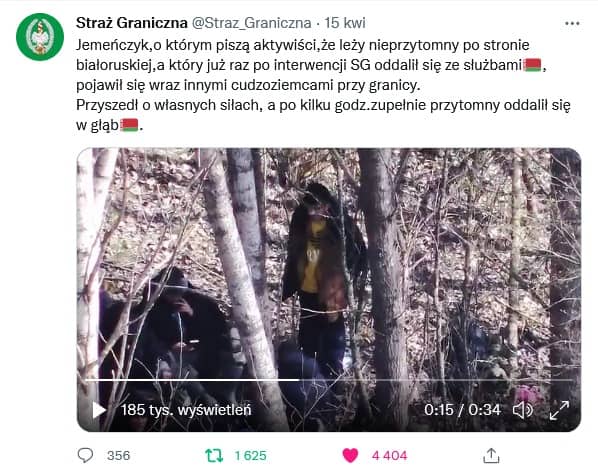Open the Straż Graniczna profile avatar
Screen dimensions: 598x475
click(x=40, y=37)
